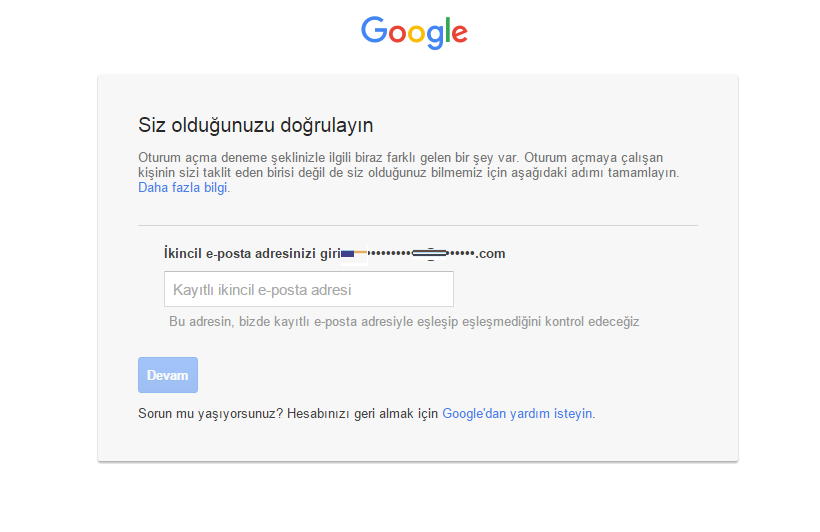Click the 'İkincil e-posta adresinizi' label text
Viewport: 820px width, 532px height.
click(x=240, y=254)
